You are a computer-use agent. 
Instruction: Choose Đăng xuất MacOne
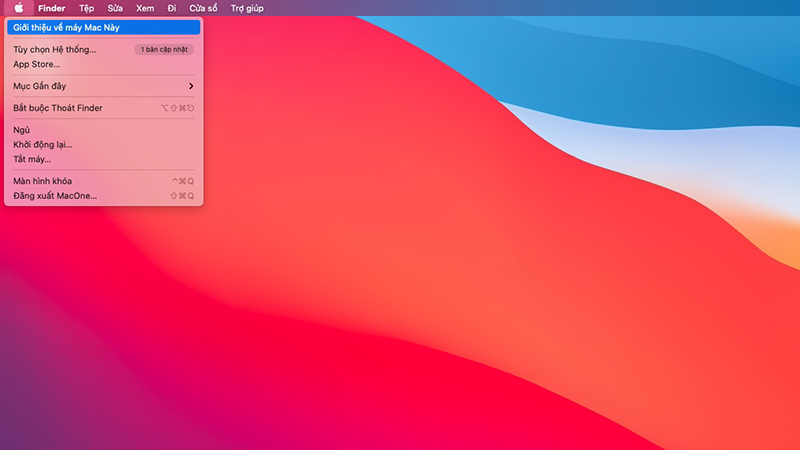[104, 196]
